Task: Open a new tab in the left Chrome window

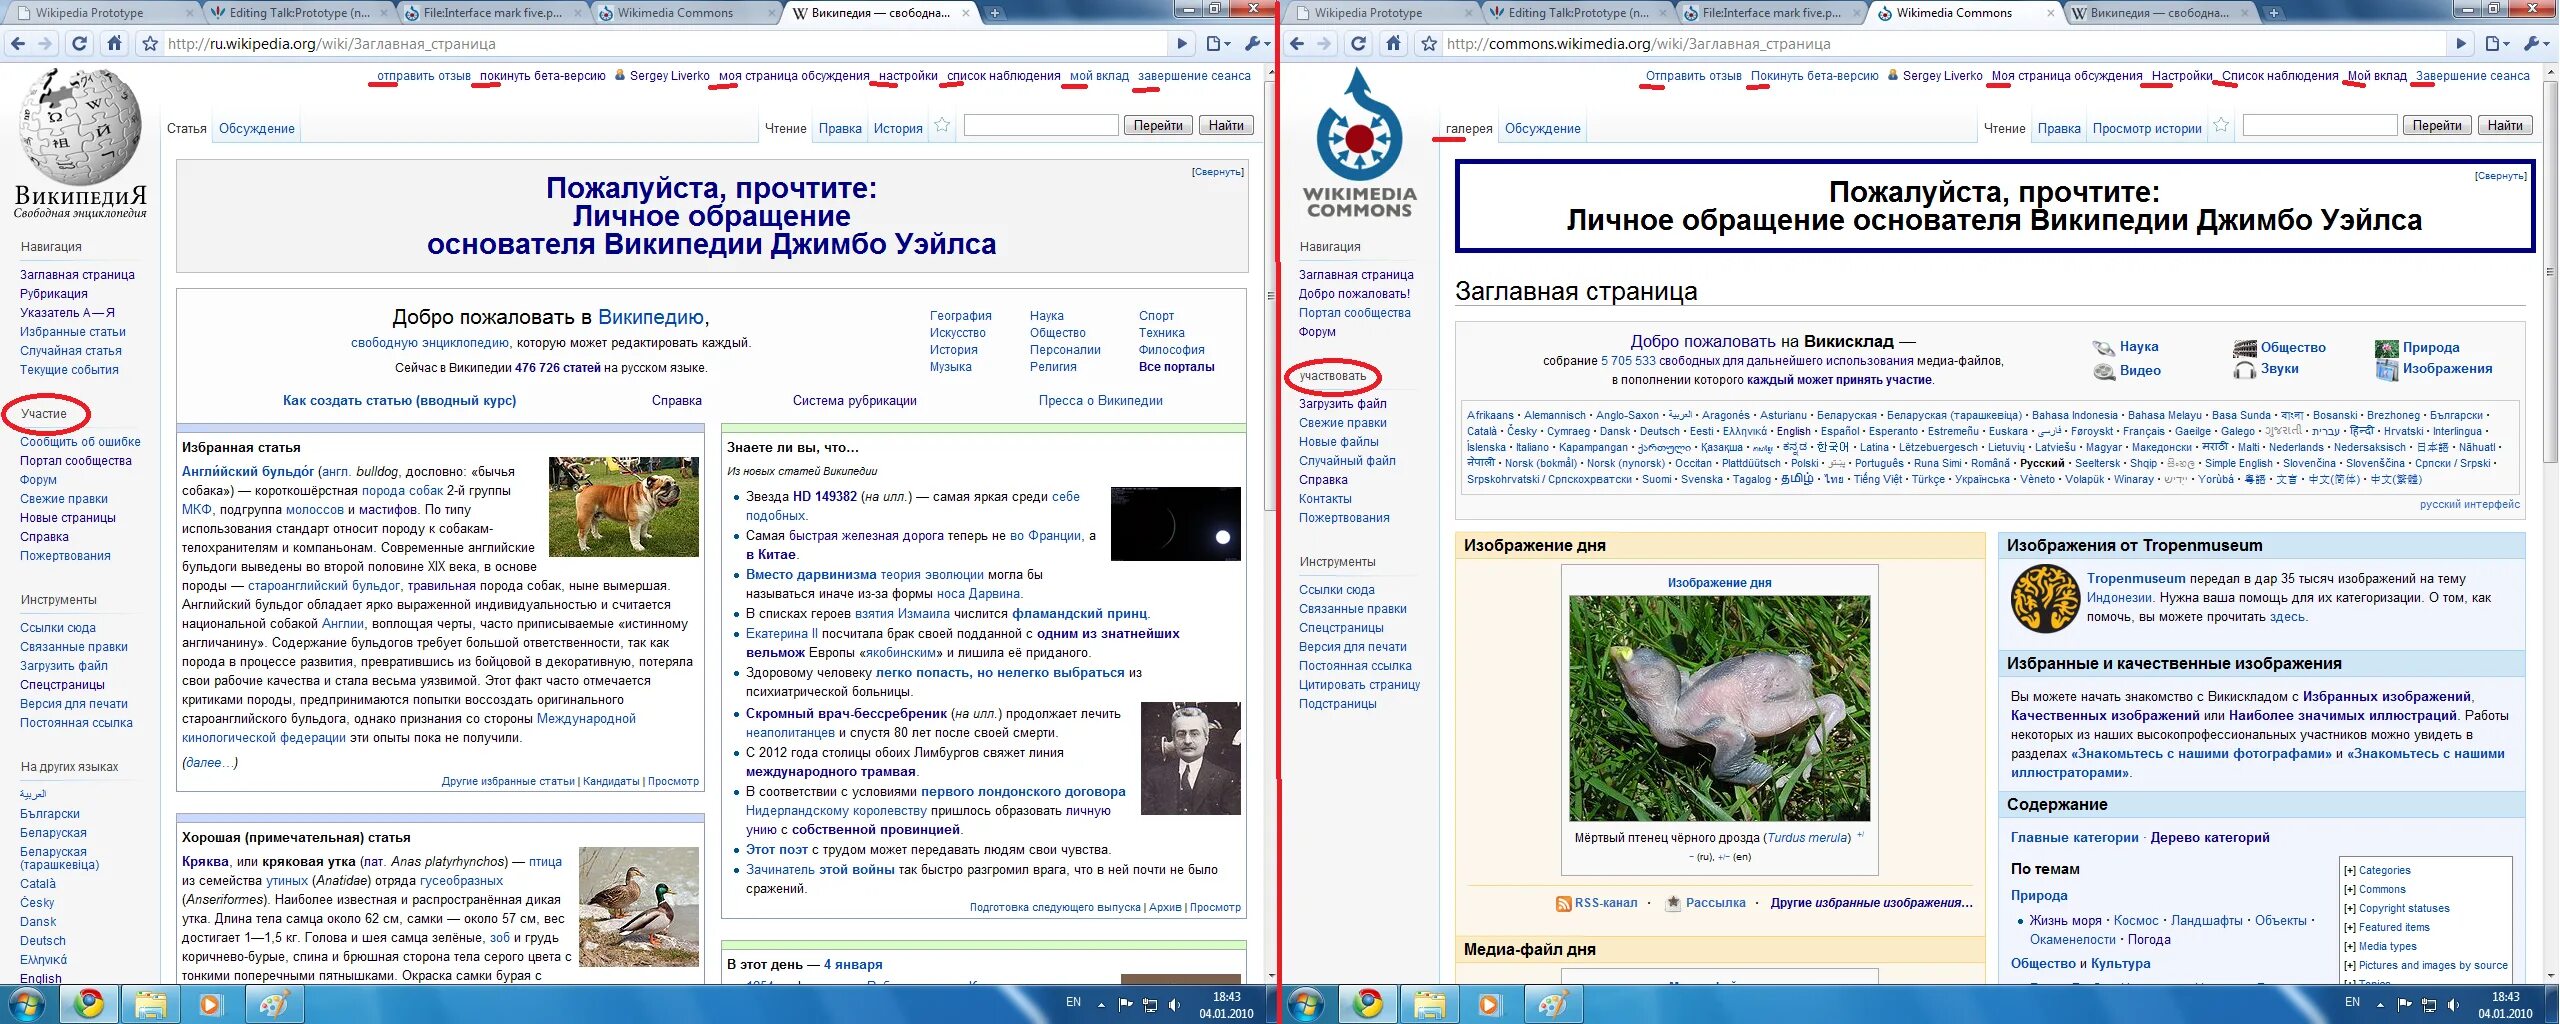Action: 994,13
